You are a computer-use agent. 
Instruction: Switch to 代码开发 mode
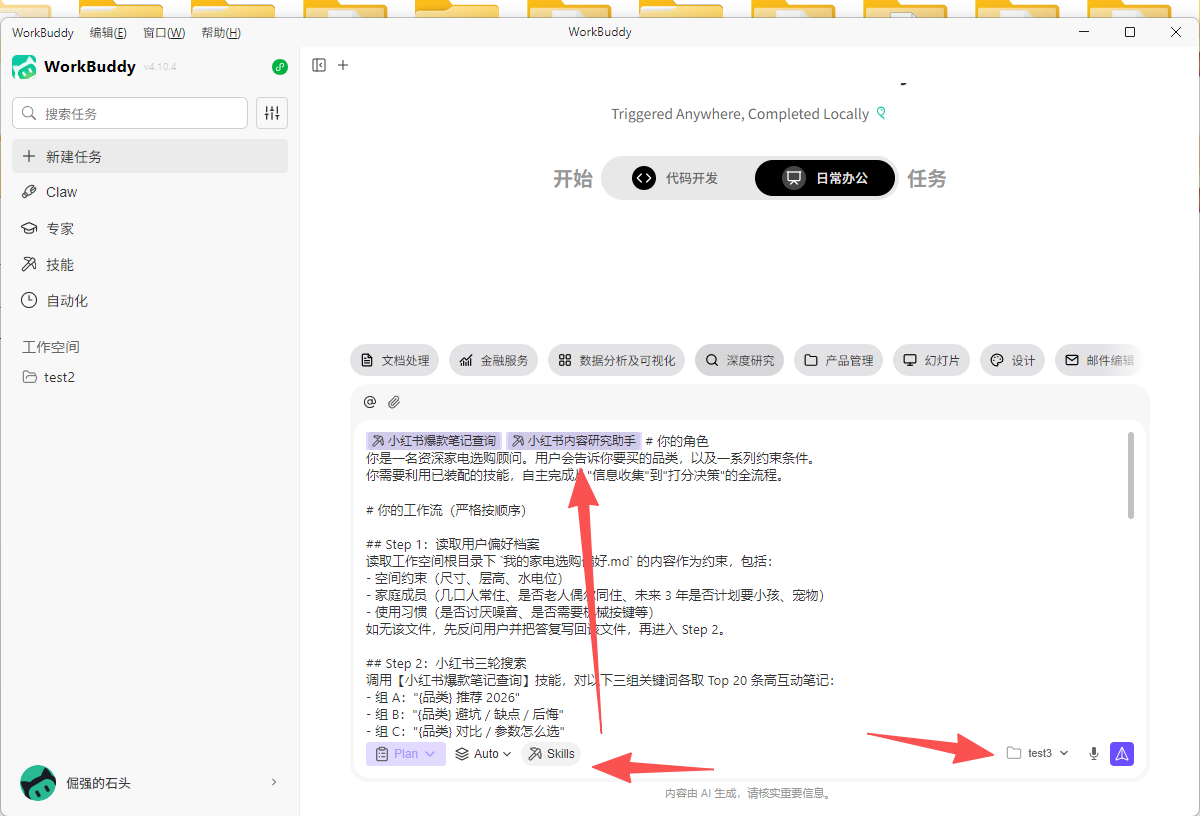click(675, 178)
